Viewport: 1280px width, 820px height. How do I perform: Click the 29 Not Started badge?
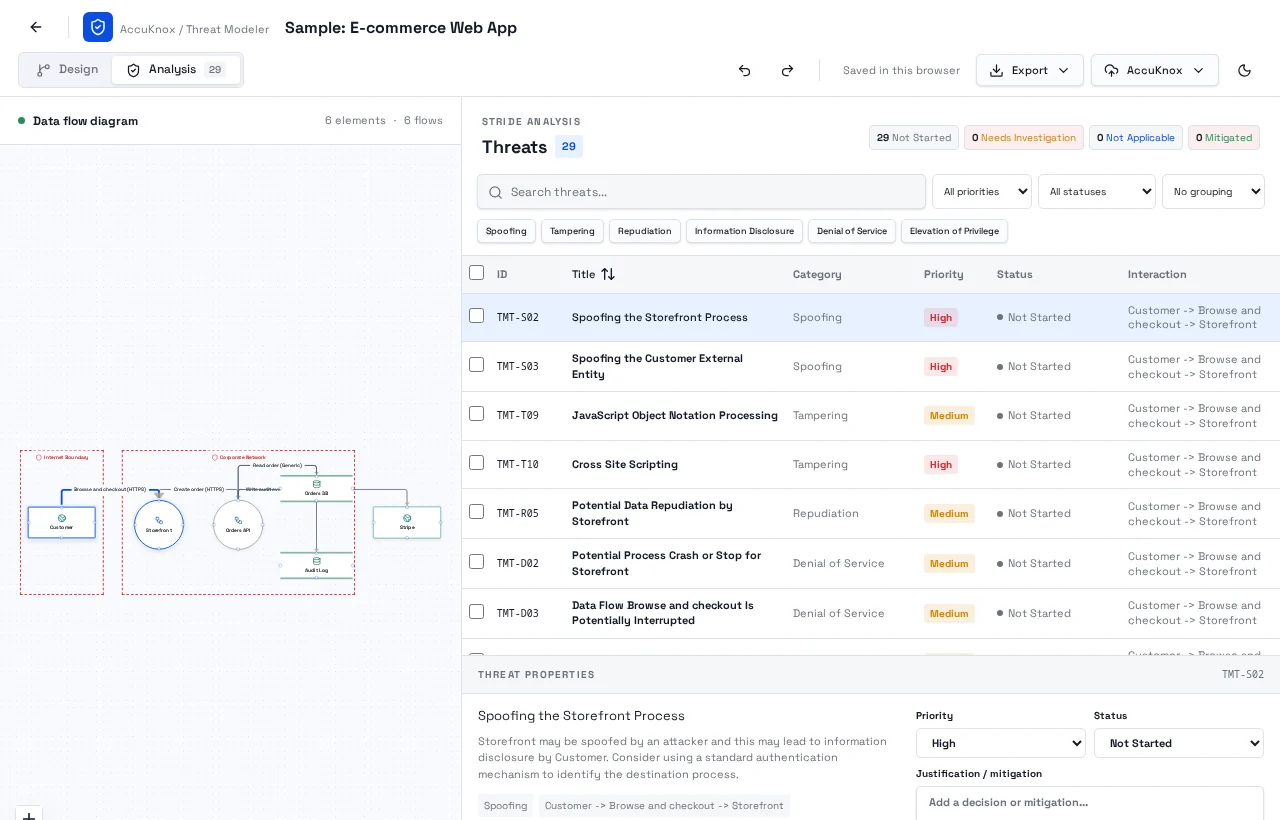coord(914,138)
